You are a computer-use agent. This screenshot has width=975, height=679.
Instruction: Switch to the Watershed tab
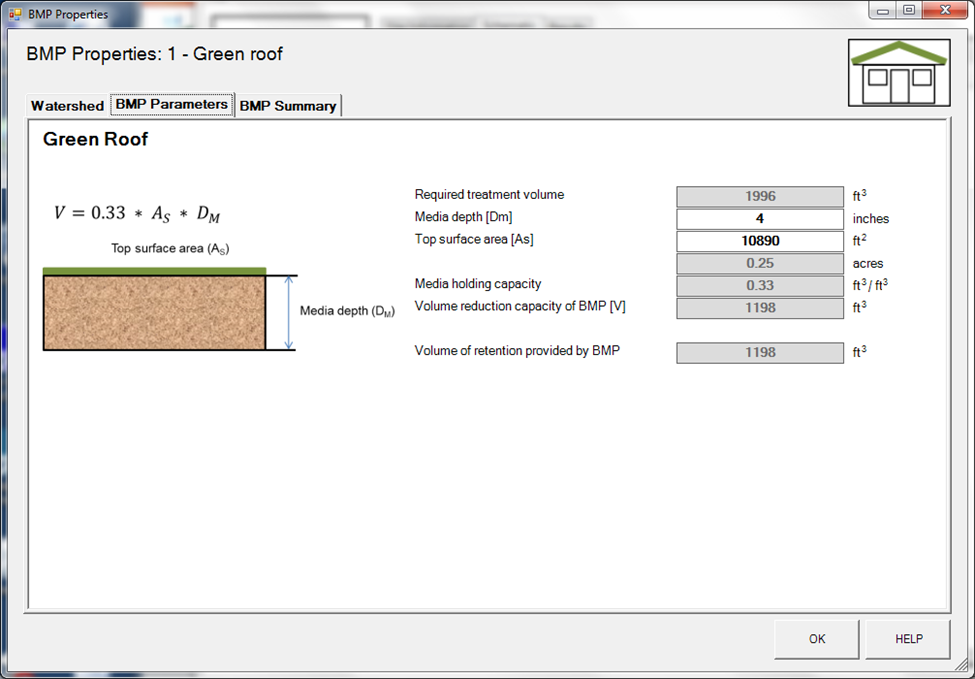click(x=67, y=106)
